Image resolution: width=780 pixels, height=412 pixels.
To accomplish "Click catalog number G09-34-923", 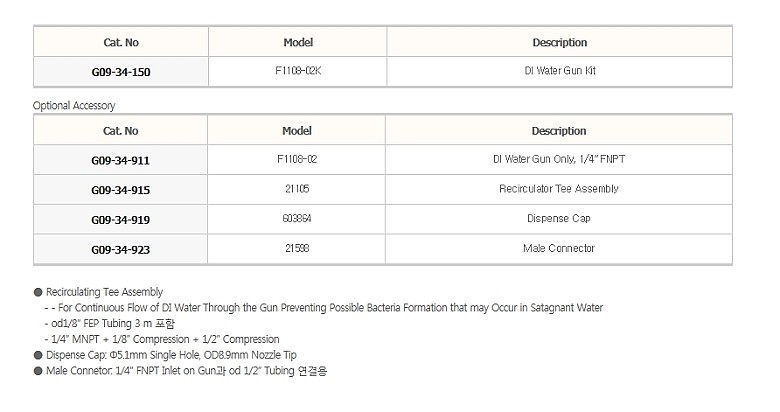I will point(120,250).
